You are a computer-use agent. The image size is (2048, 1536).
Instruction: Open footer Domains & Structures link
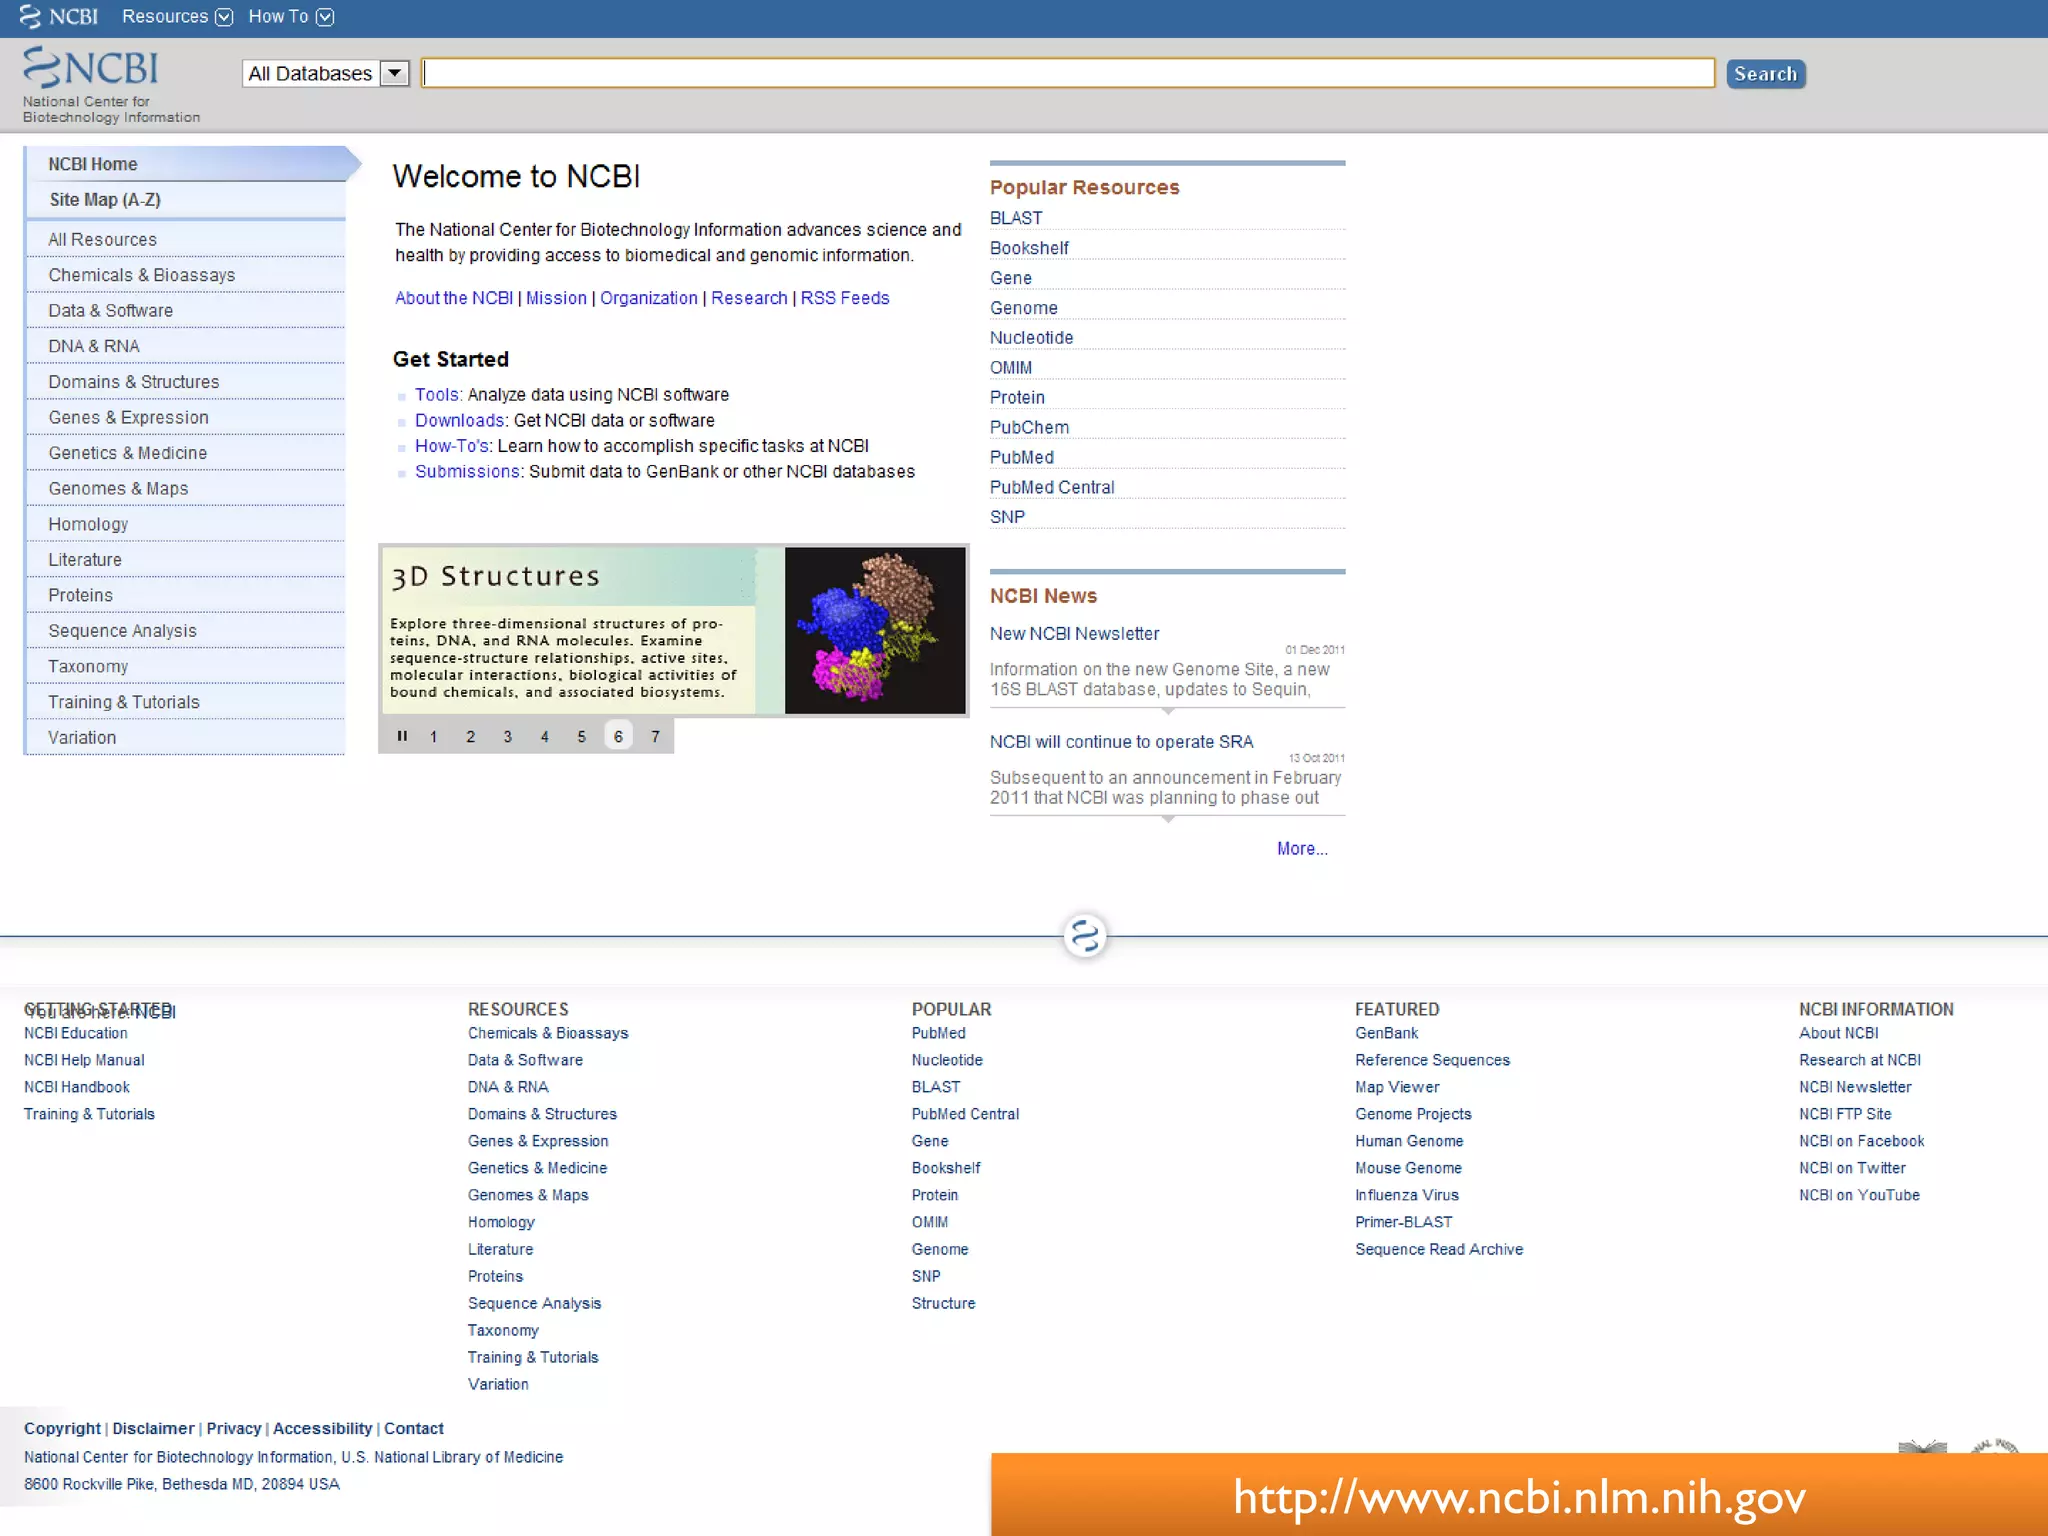coord(542,1115)
